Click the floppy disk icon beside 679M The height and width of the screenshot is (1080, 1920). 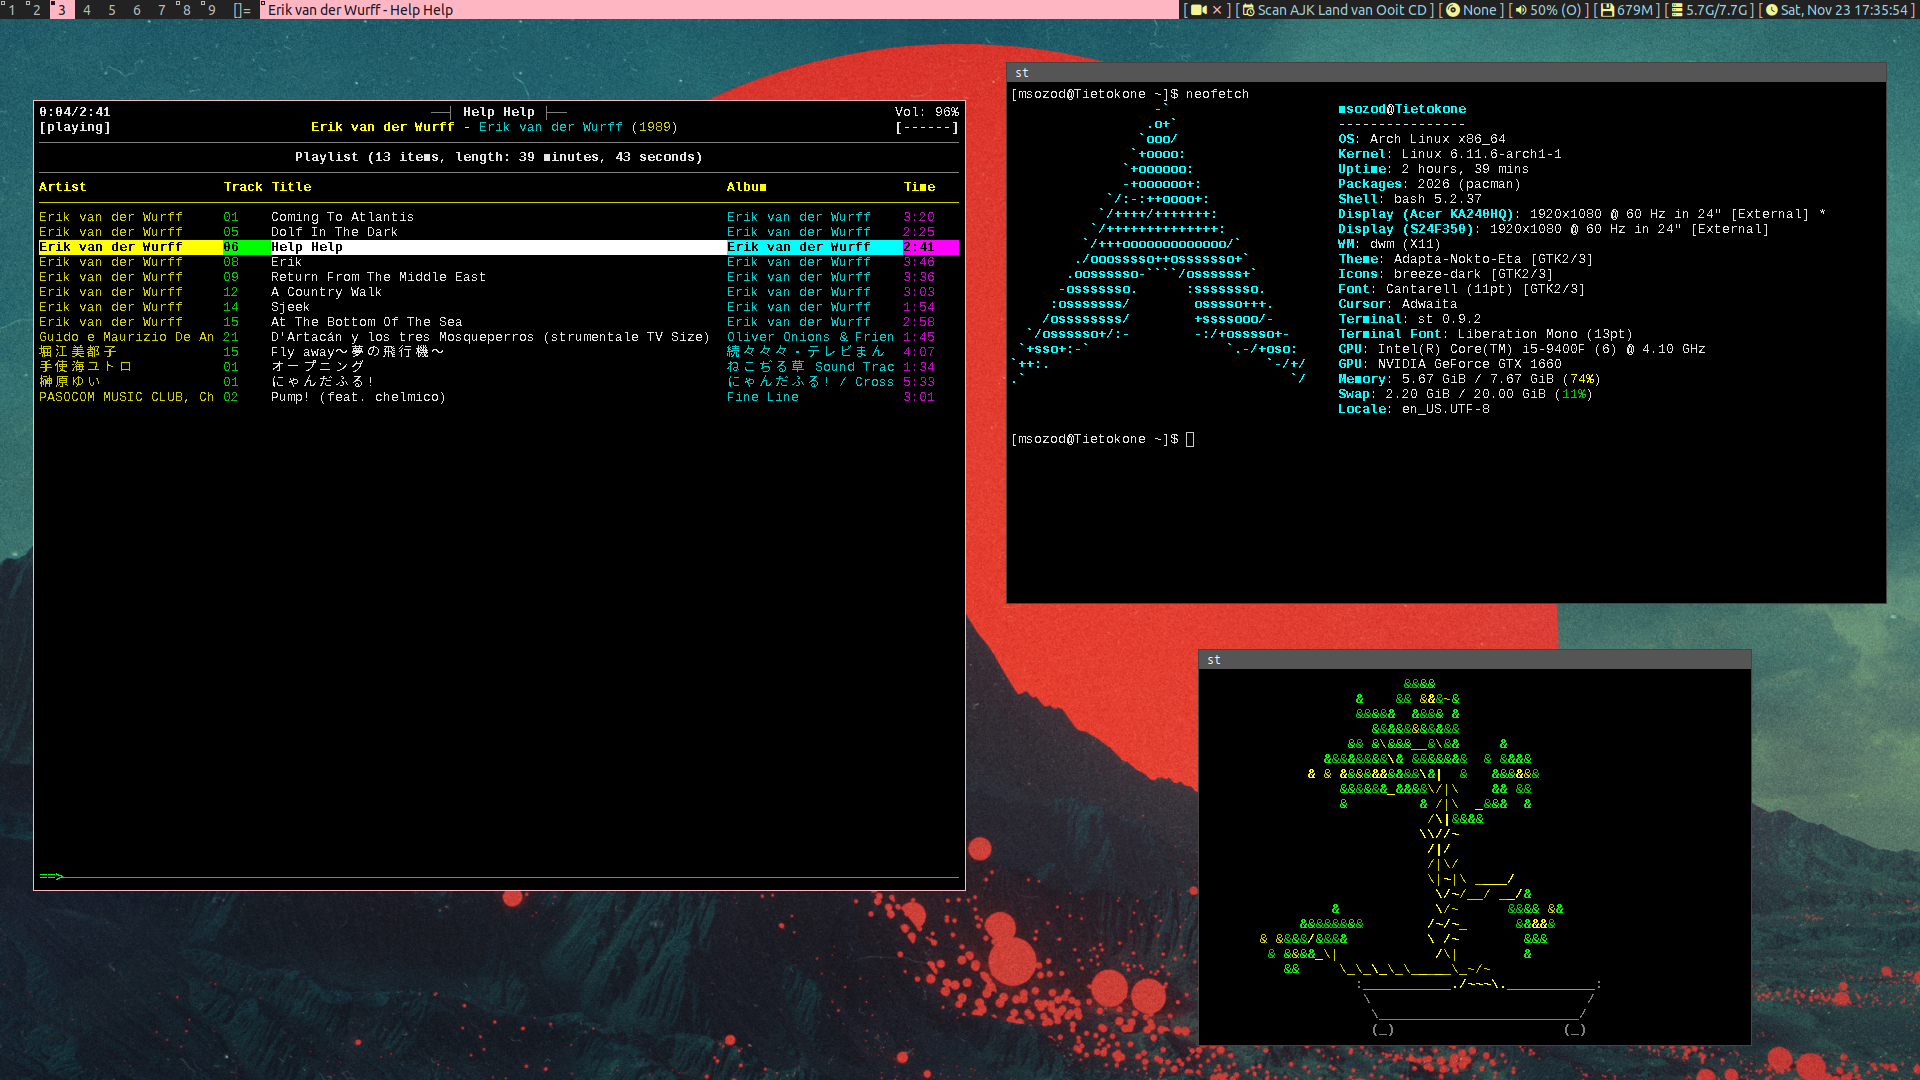(1607, 10)
